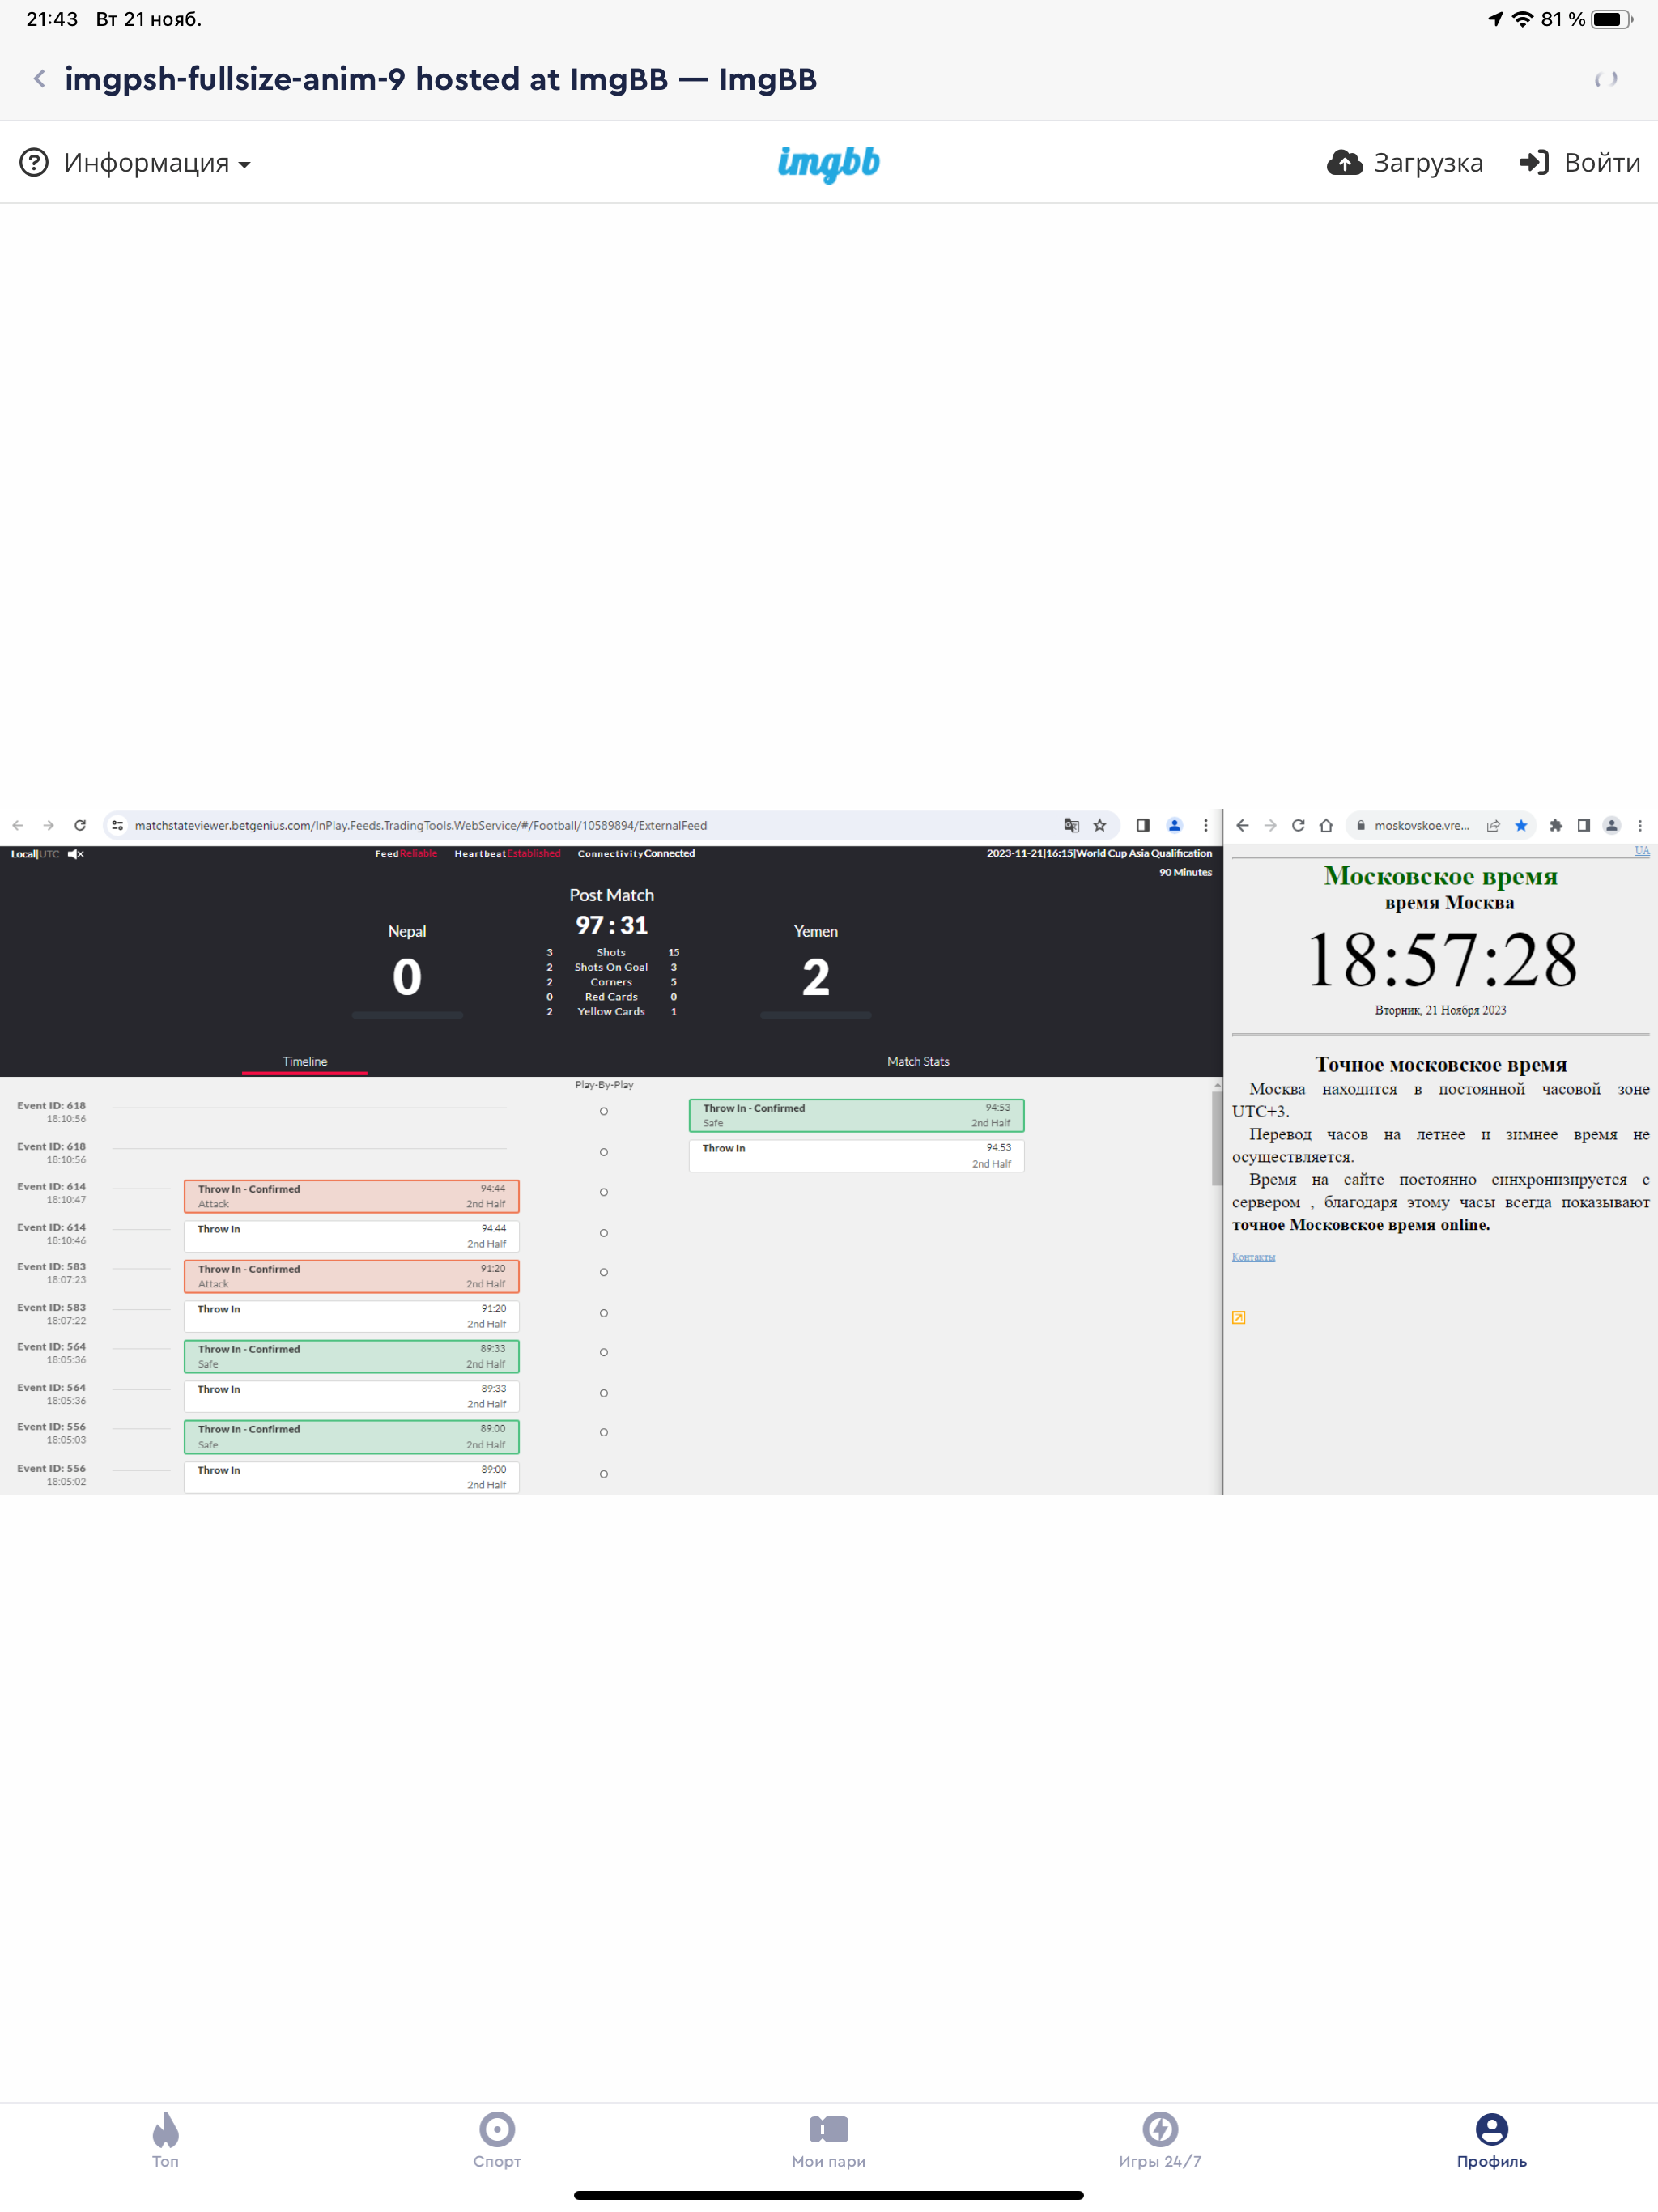Click the timeline panel scrollbar
The height and width of the screenshot is (2212, 1658).
[x=1217, y=1140]
